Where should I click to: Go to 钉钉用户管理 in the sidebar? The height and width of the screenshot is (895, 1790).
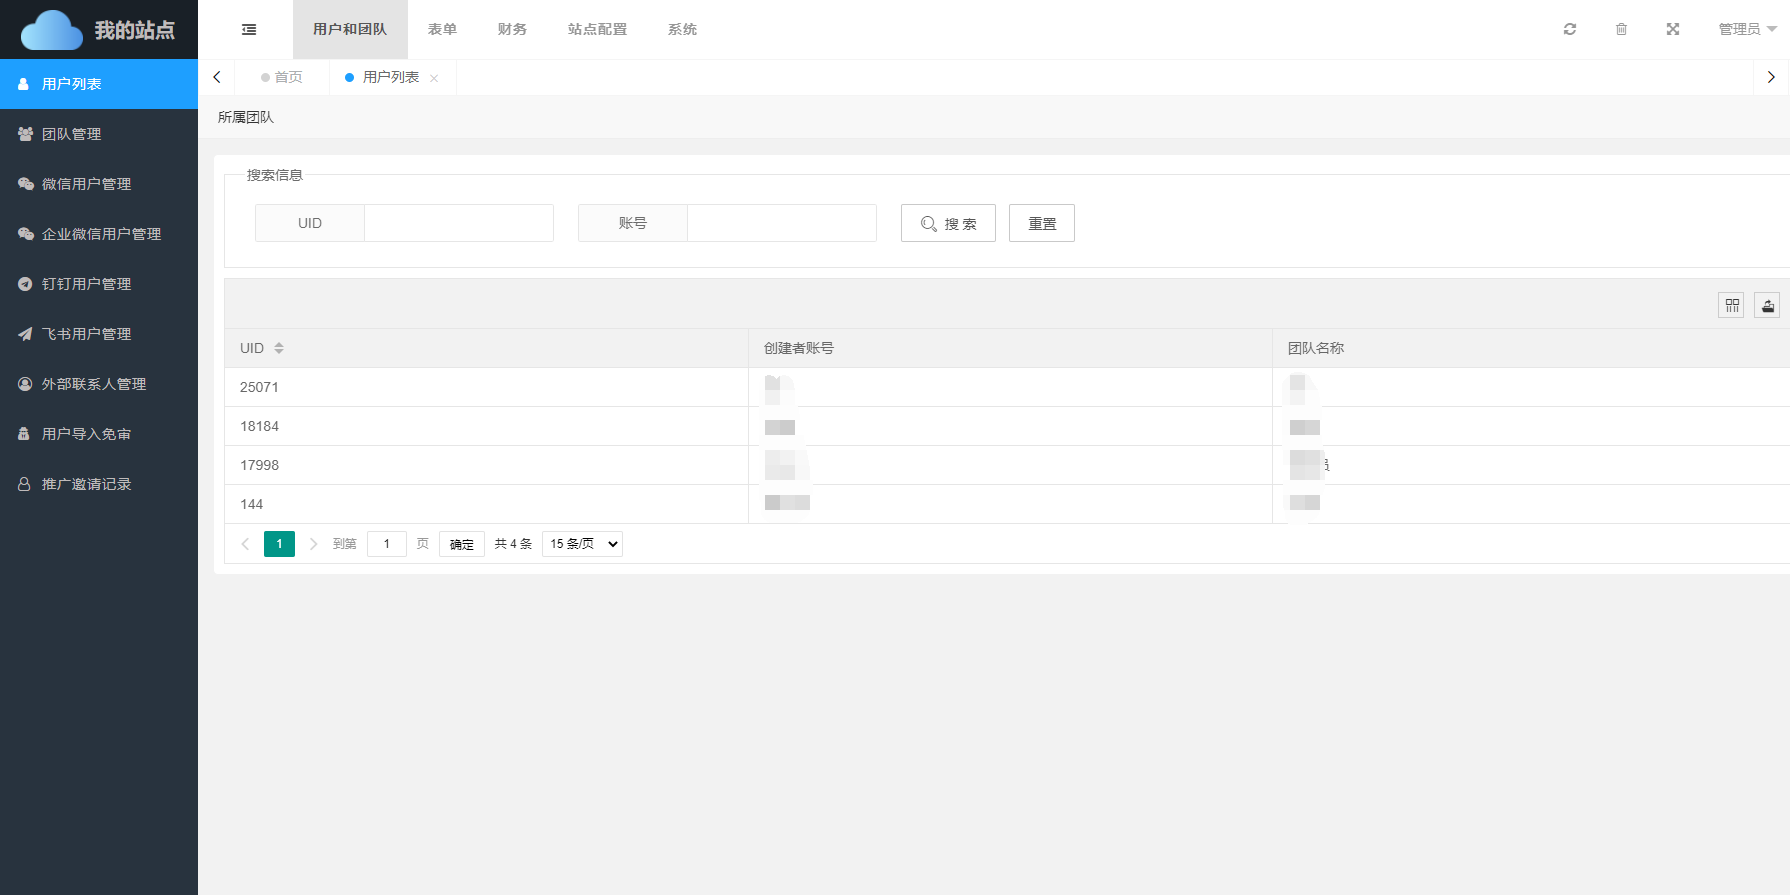[x=86, y=284]
